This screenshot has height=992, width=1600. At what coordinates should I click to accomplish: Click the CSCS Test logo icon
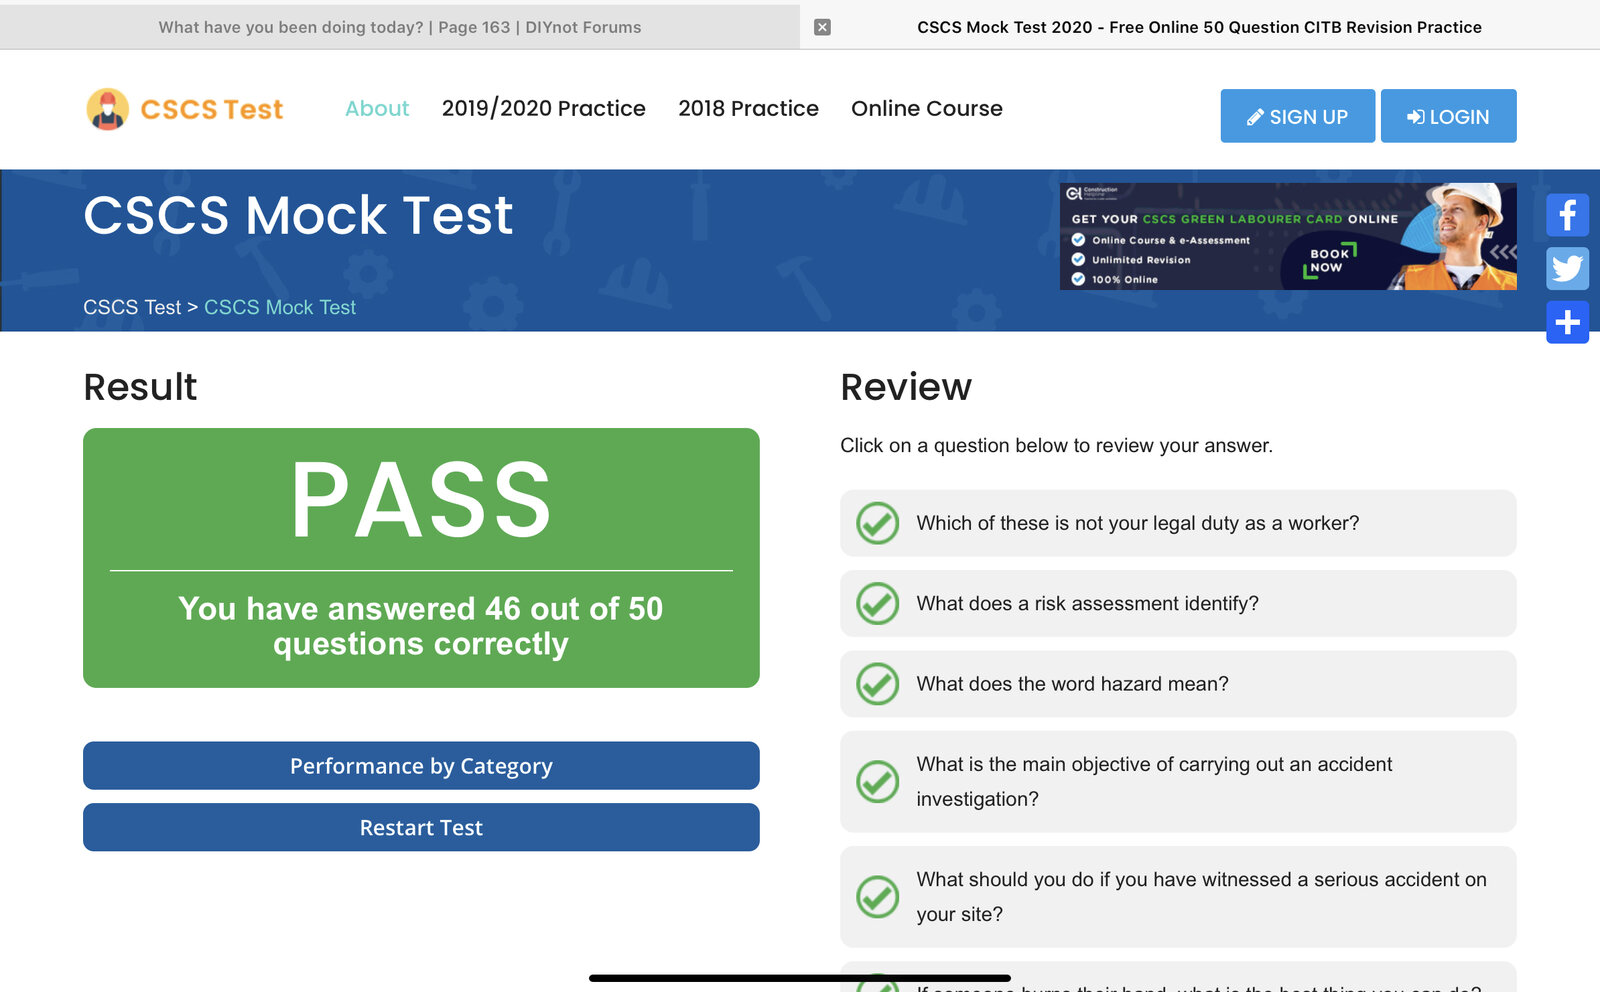click(x=108, y=109)
